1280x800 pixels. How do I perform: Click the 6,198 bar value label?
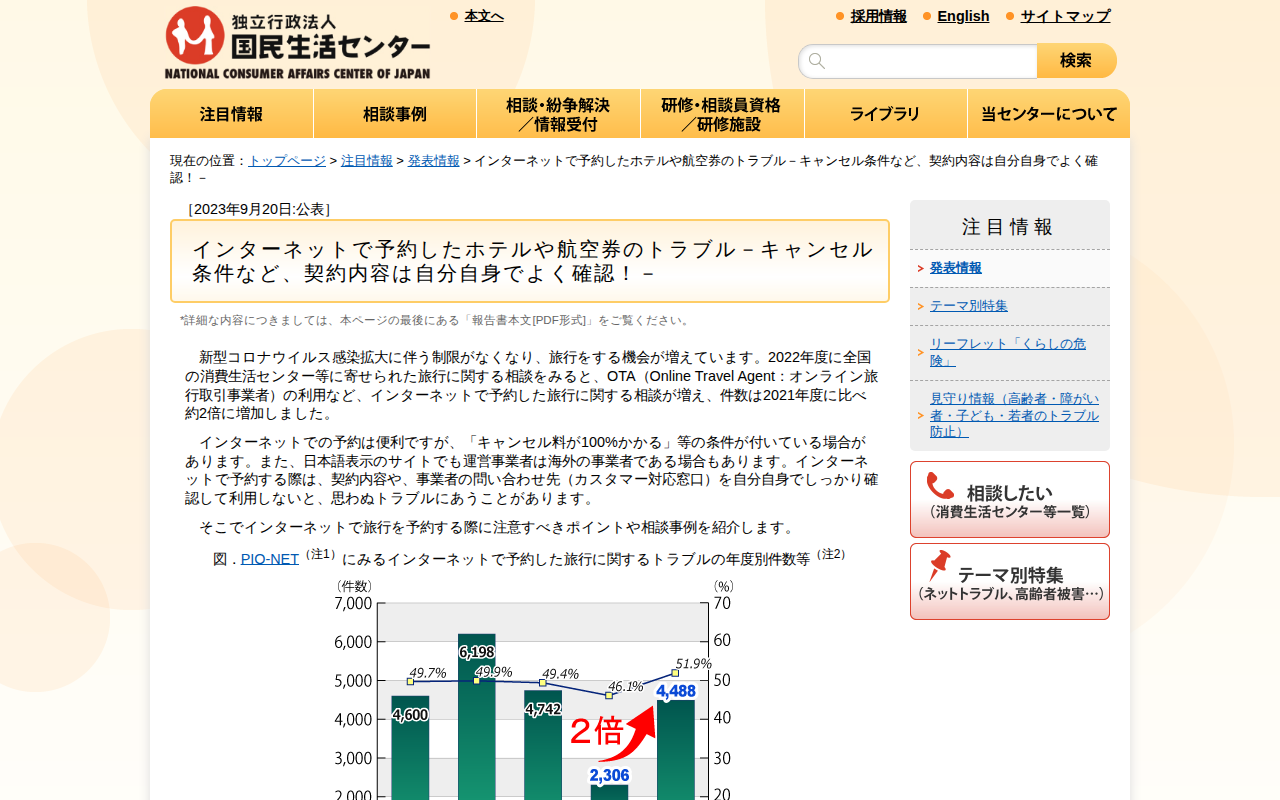477,652
